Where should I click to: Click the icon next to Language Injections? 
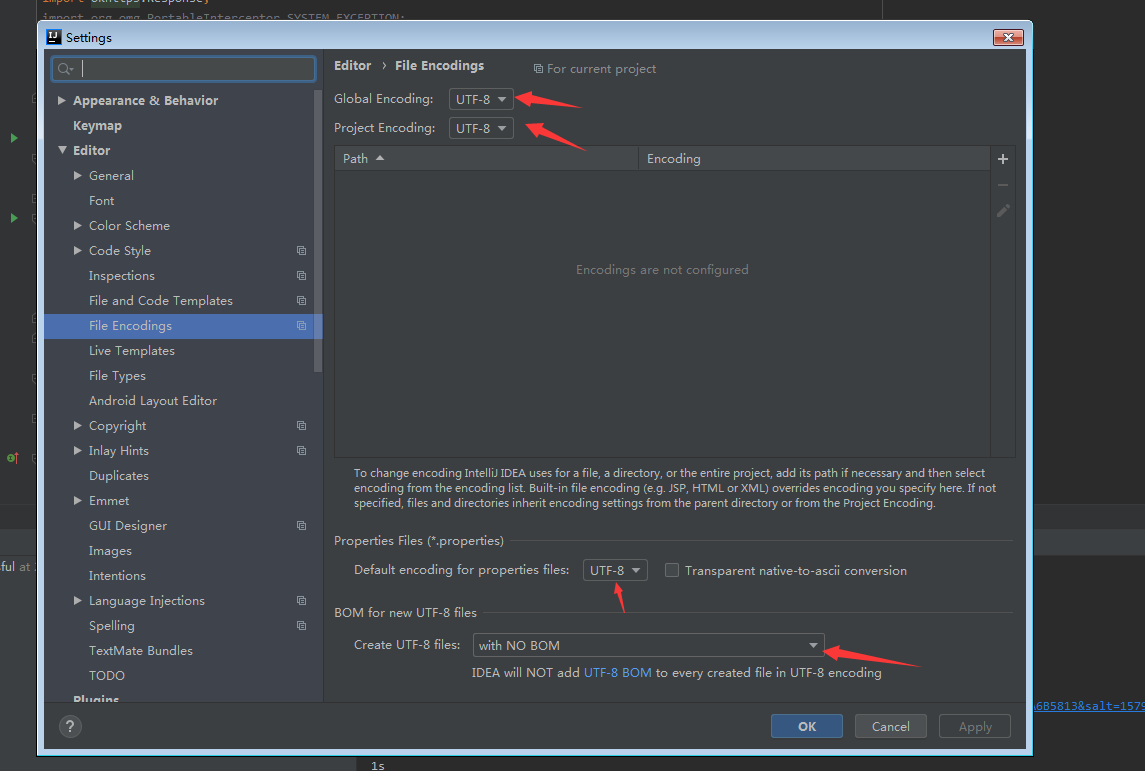pos(301,600)
